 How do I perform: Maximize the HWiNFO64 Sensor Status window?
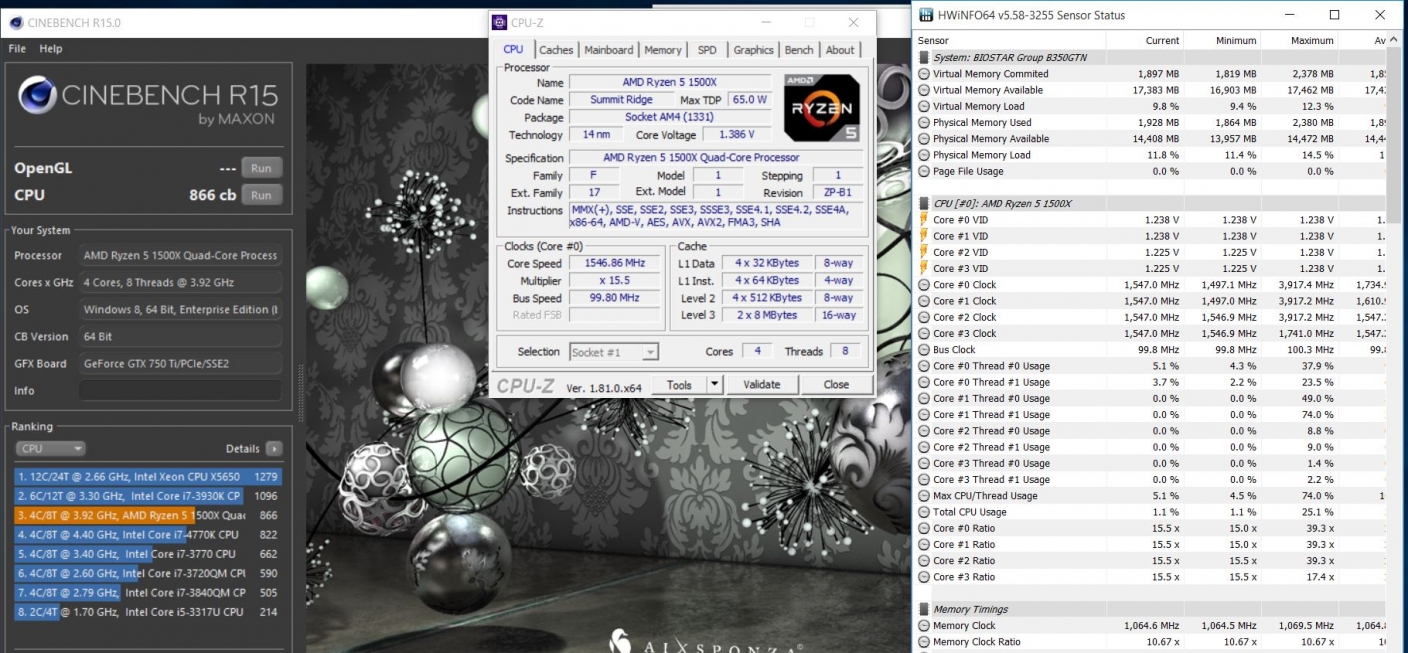point(1334,15)
